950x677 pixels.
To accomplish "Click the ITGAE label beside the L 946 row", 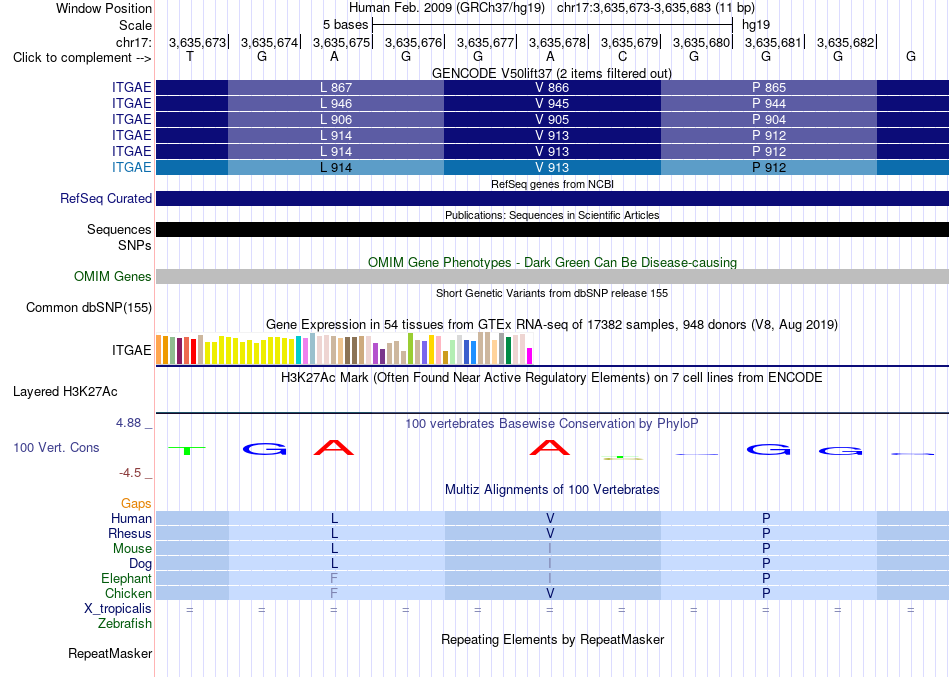I will click(131, 104).
